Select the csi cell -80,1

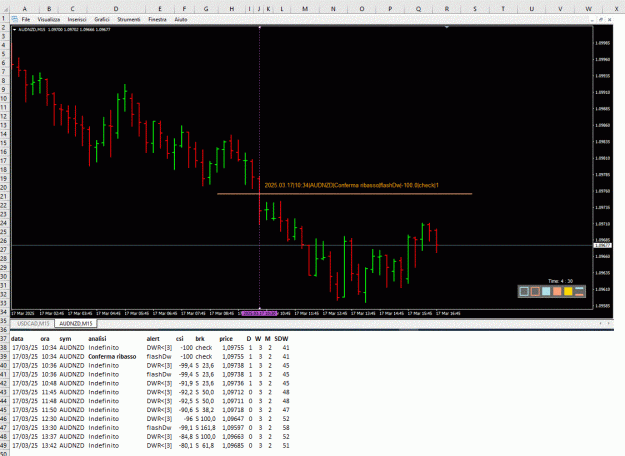185,446
